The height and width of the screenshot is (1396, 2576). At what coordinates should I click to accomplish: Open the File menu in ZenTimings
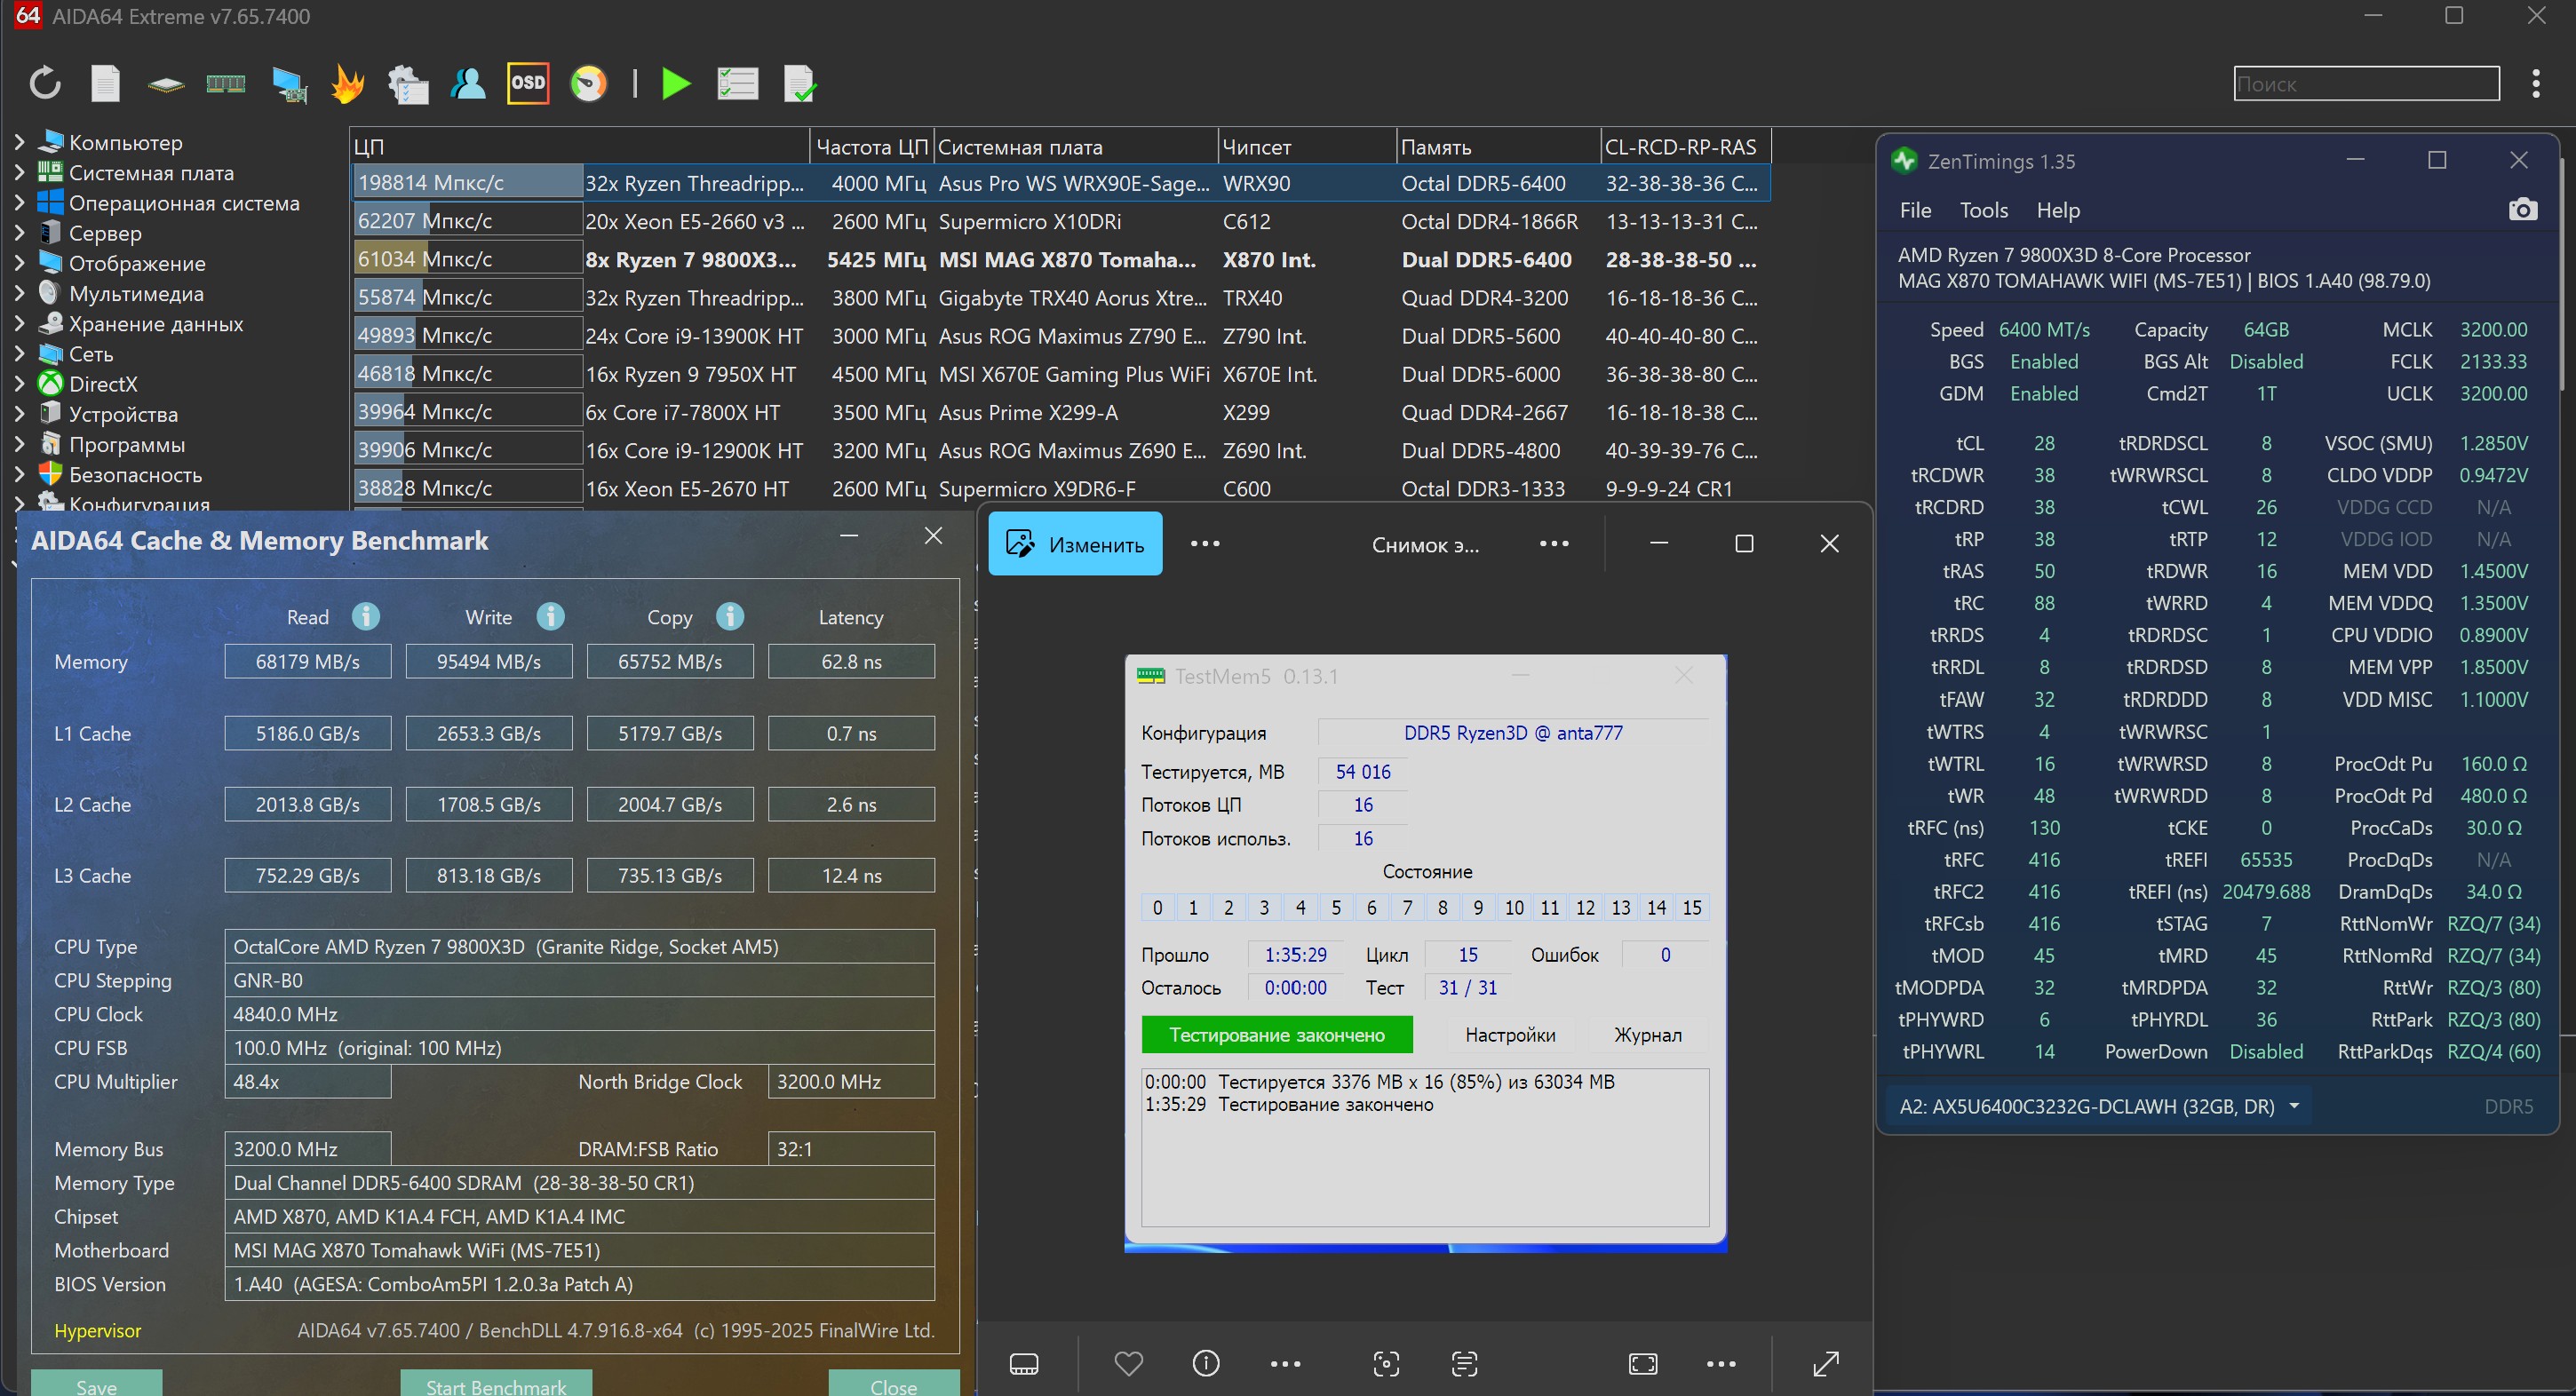click(x=1915, y=210)
